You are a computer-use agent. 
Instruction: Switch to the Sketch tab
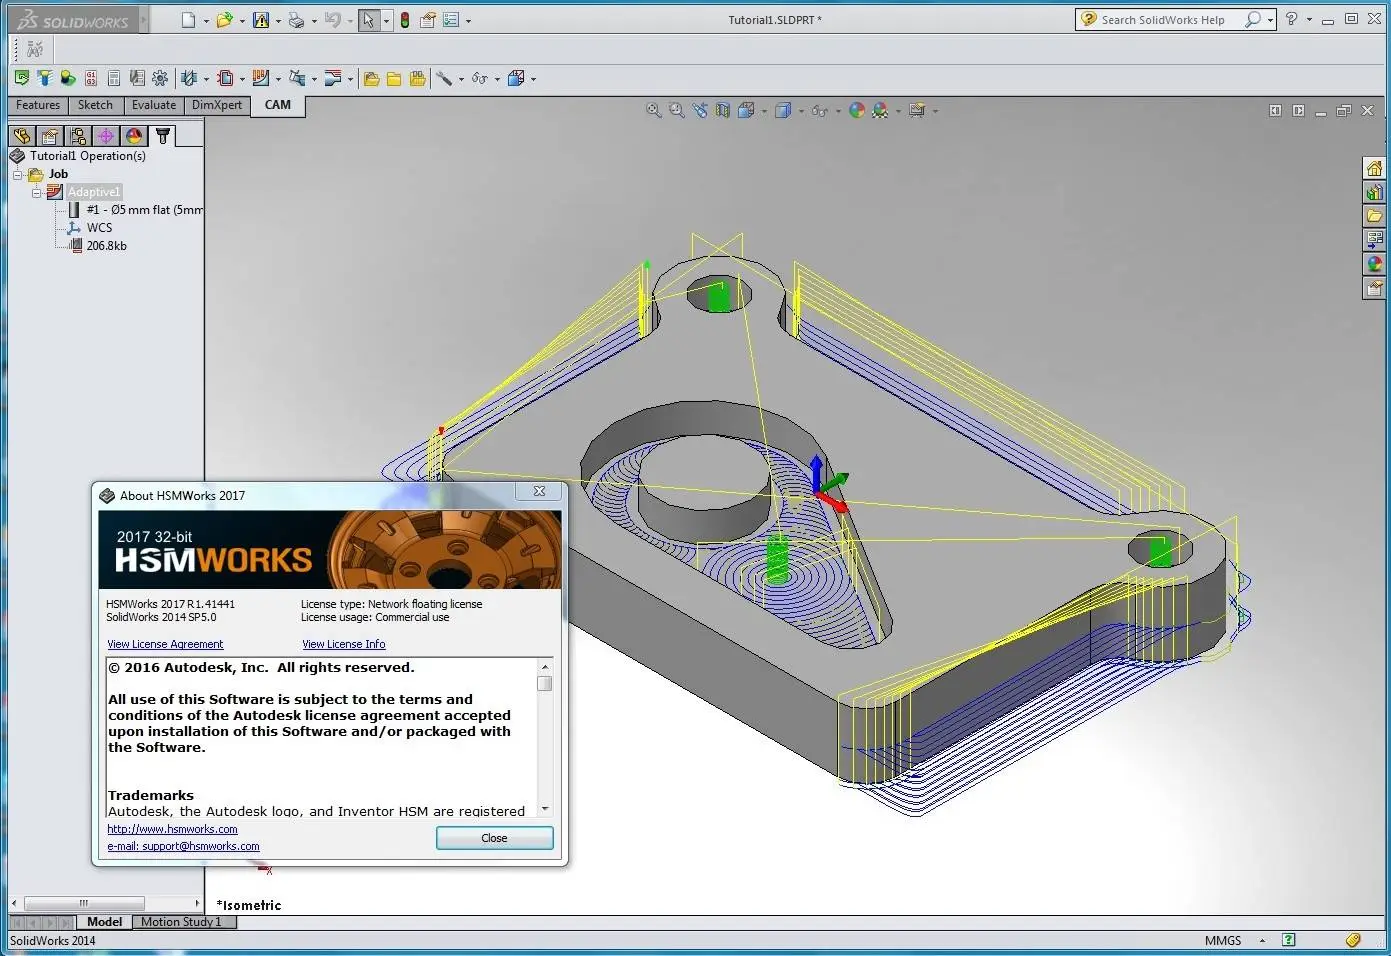[x=95, y=105]
